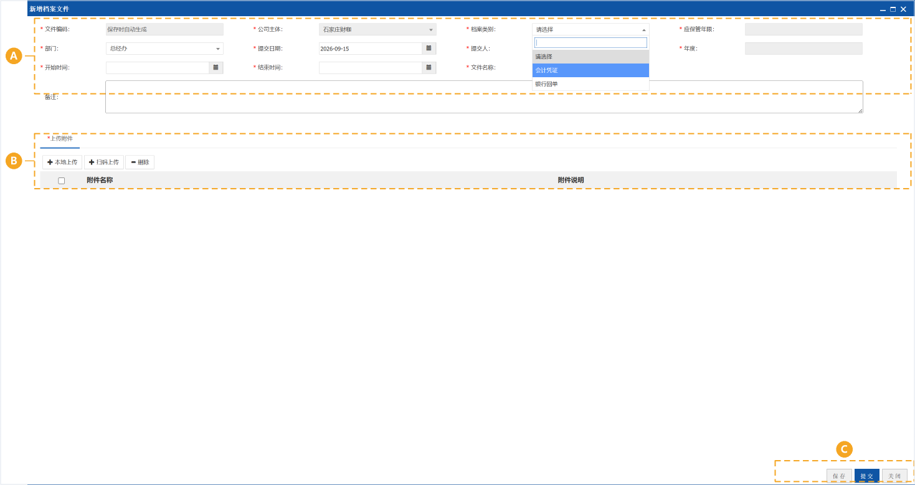The image size is (915, 485).
Task: Click the 附件名称 column header
Action: [x=100, y=180]
